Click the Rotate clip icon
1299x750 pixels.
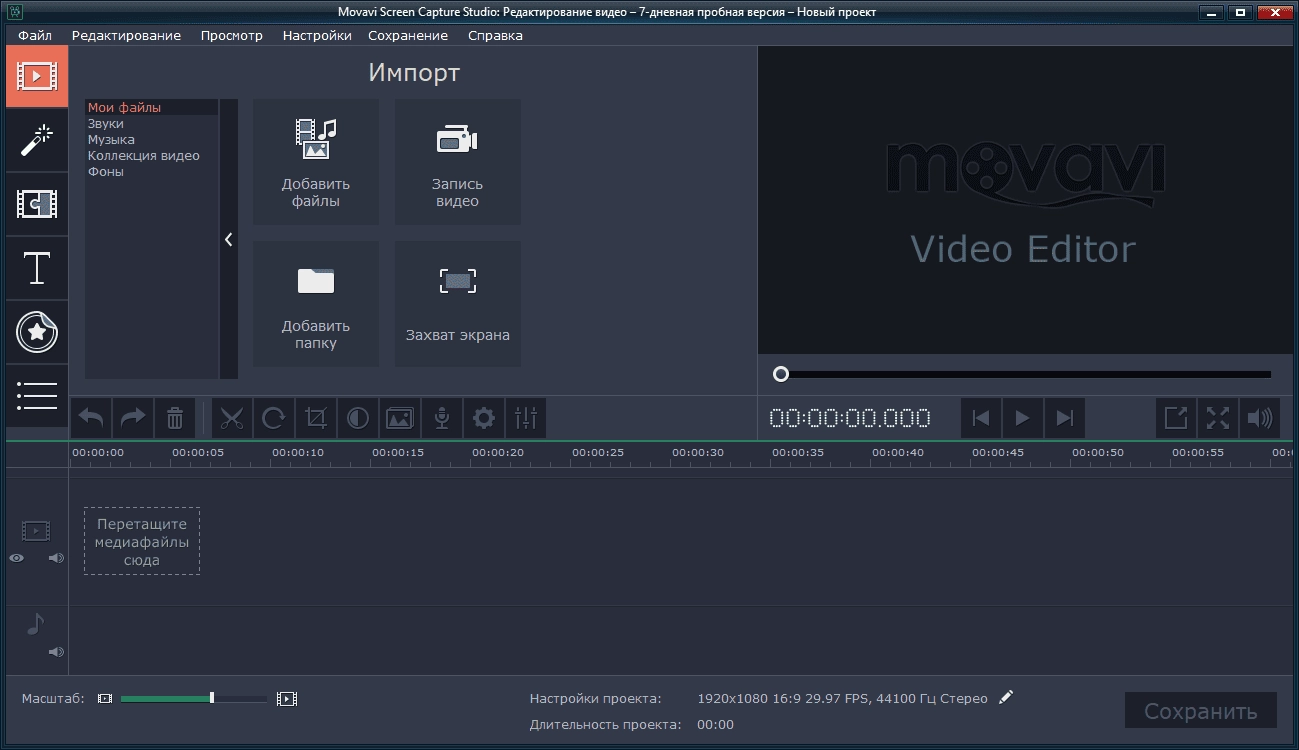tap(274, 418)
